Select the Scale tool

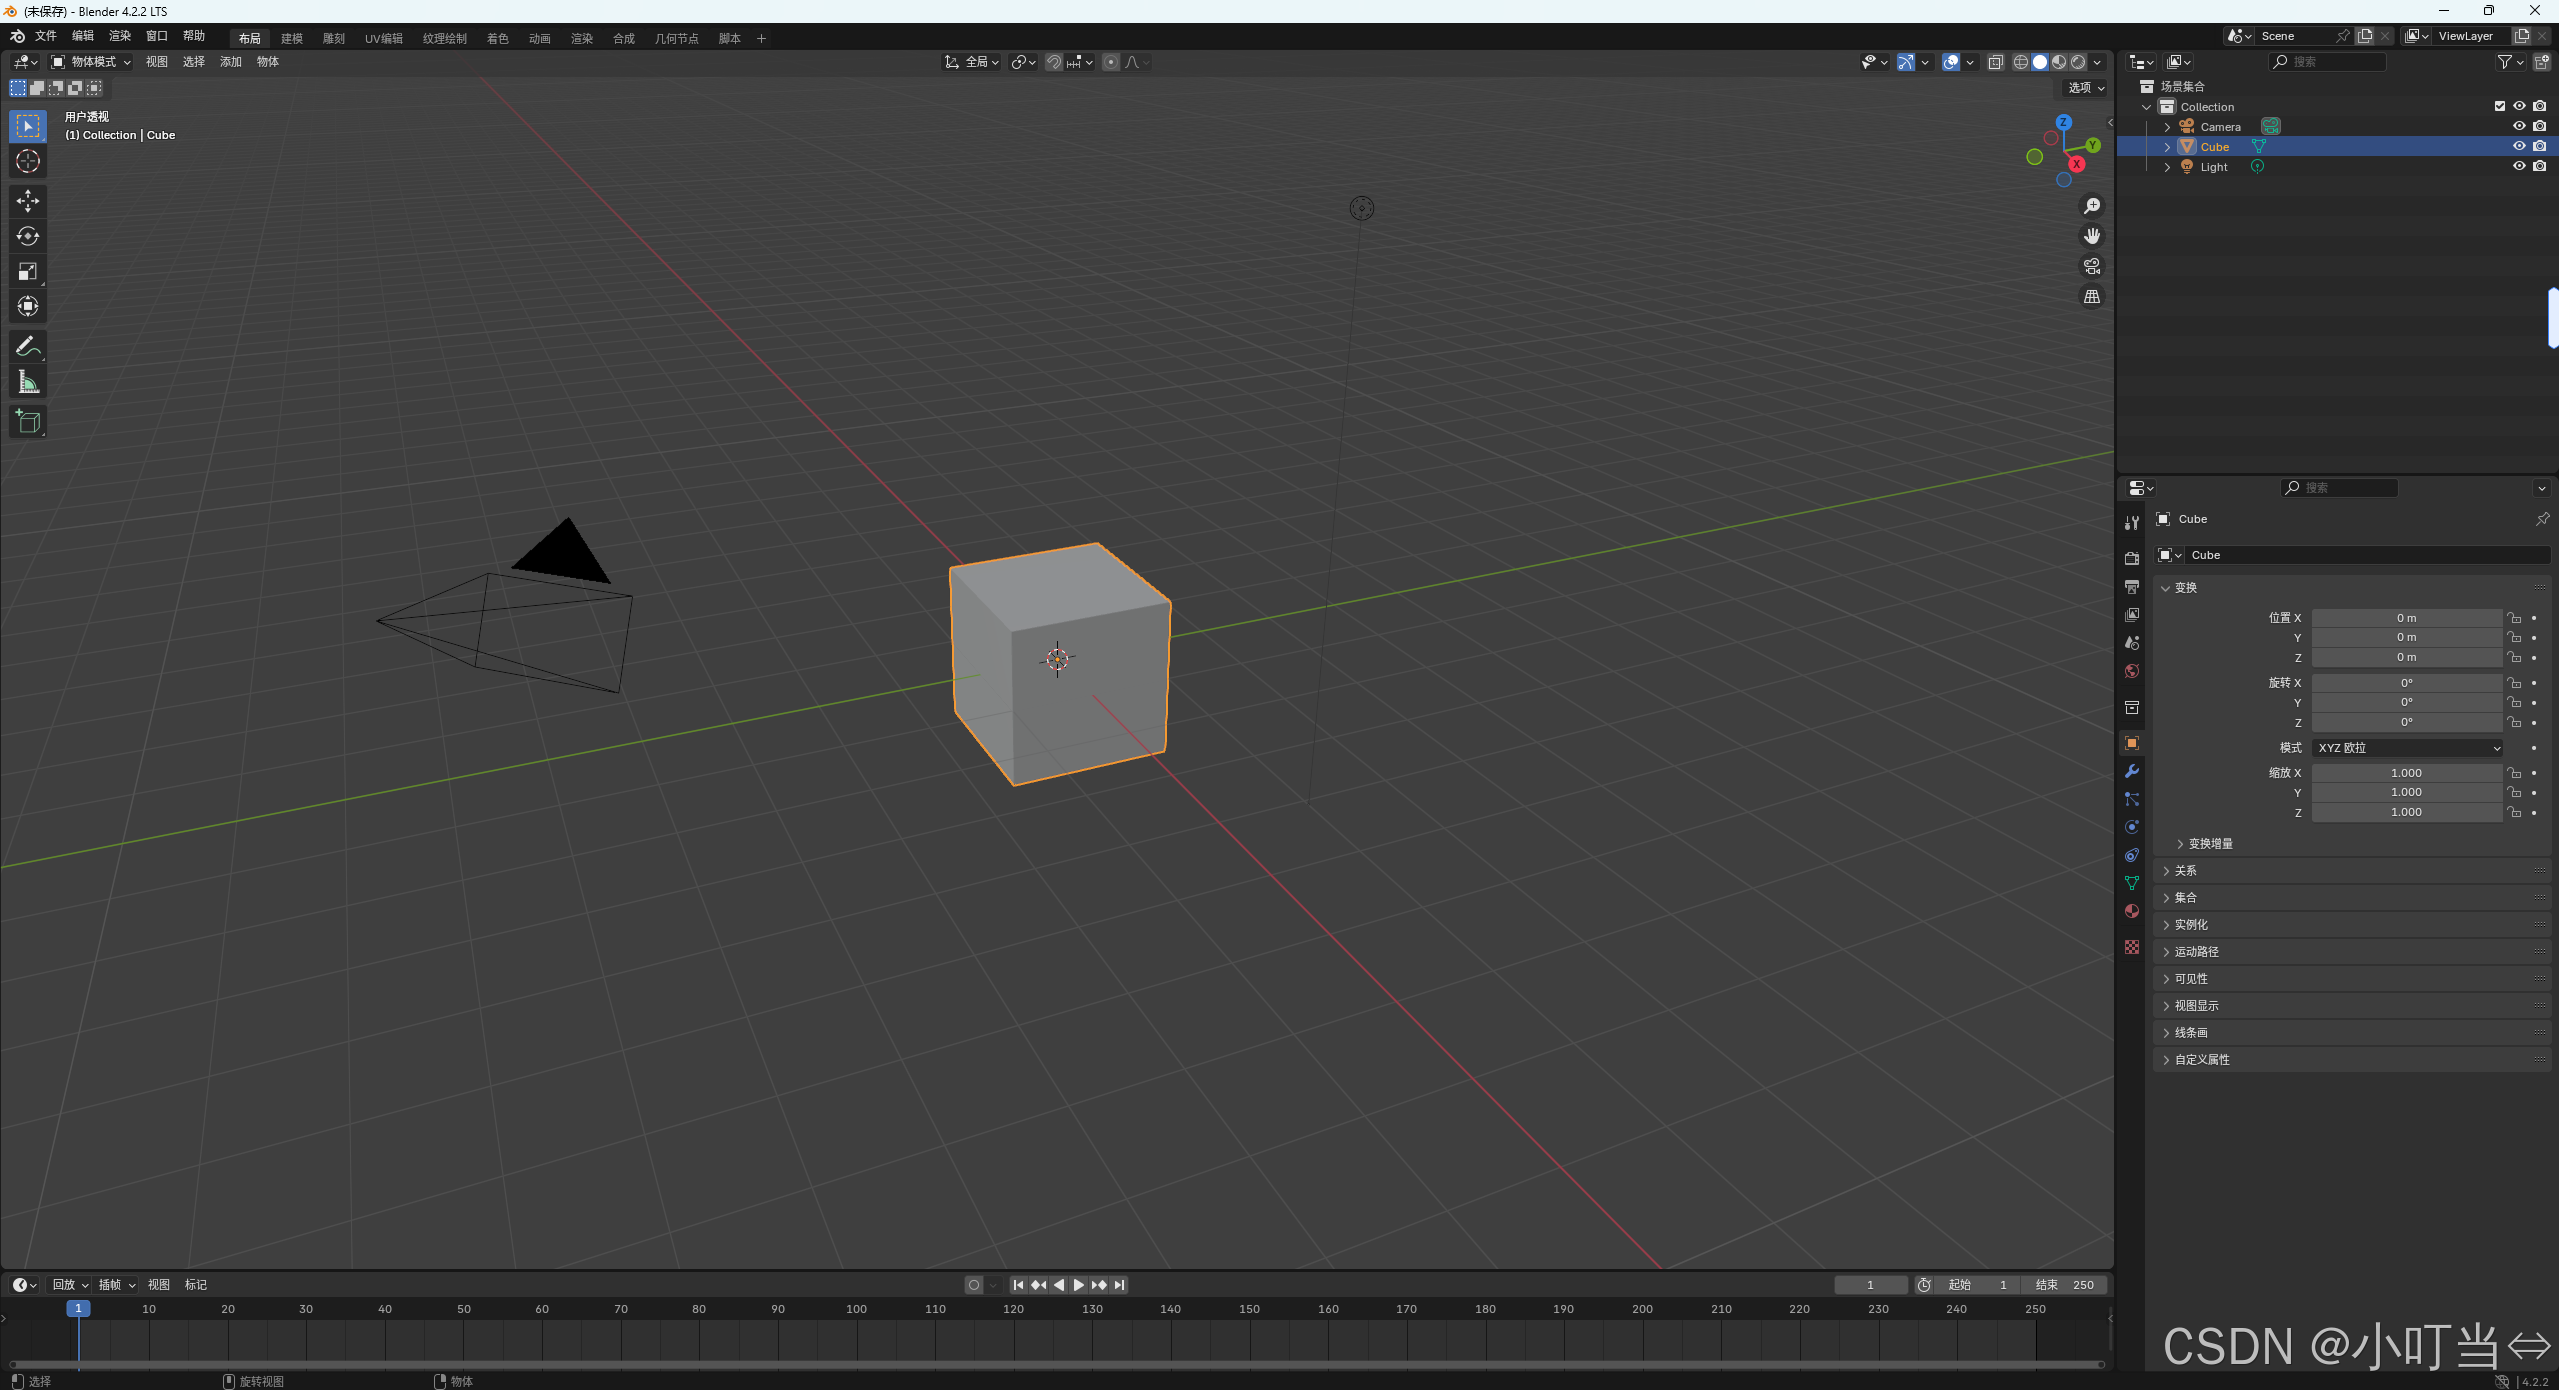coord(28,271)
